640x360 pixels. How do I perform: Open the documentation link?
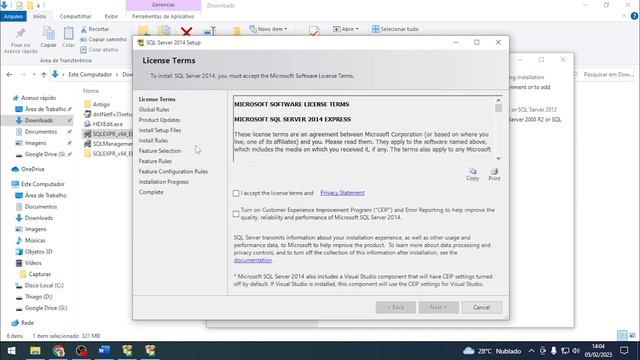(x=253, y=260)
